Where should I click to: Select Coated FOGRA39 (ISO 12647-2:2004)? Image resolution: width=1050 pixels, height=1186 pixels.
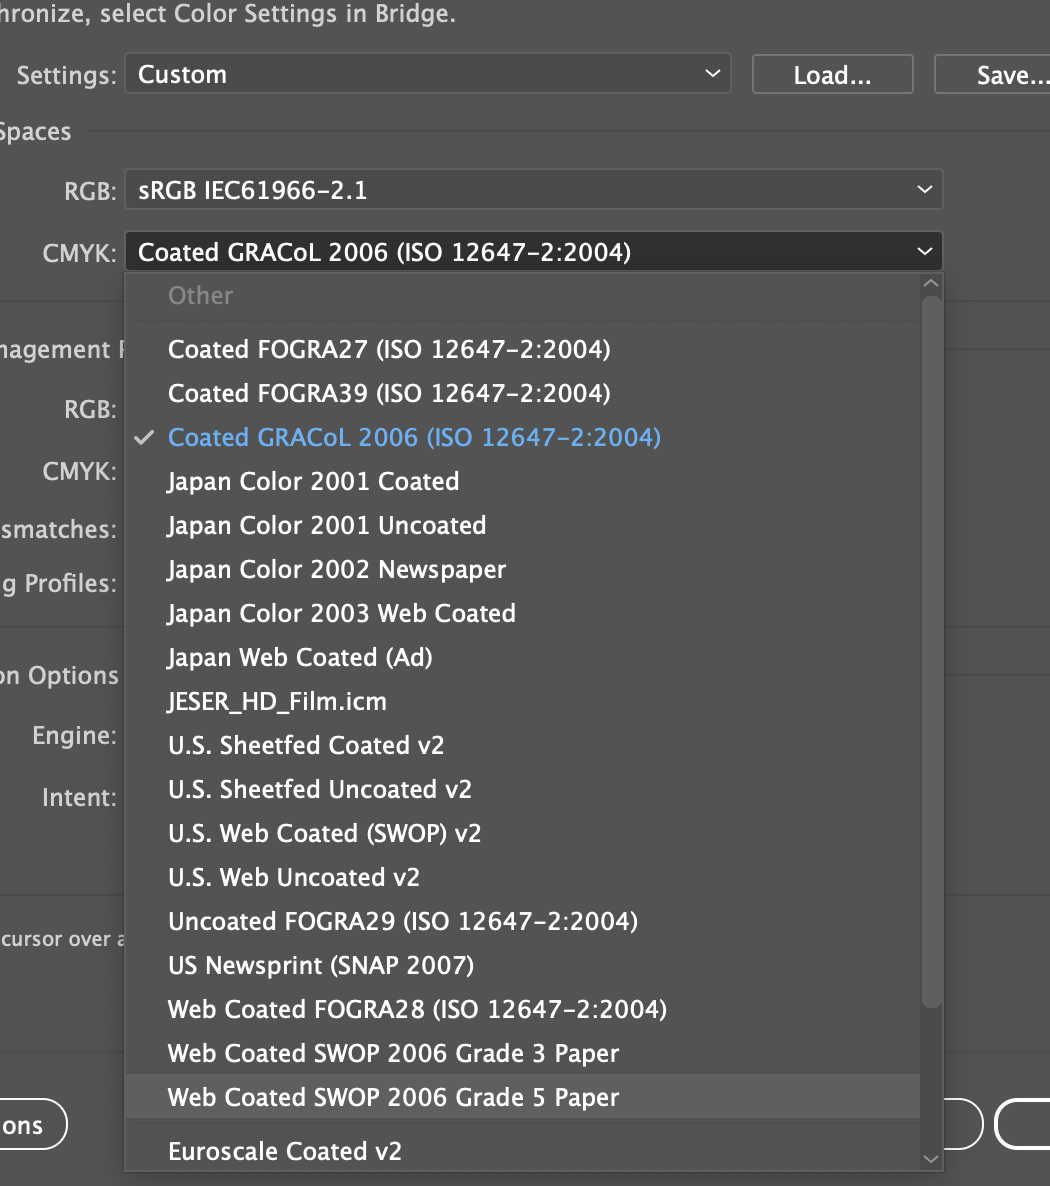[x=523, y=393]
